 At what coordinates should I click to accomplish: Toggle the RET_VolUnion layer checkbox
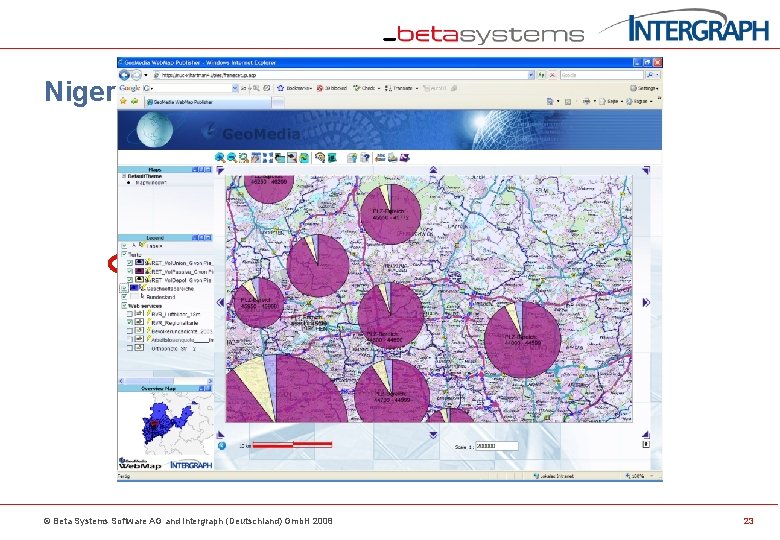130,263
